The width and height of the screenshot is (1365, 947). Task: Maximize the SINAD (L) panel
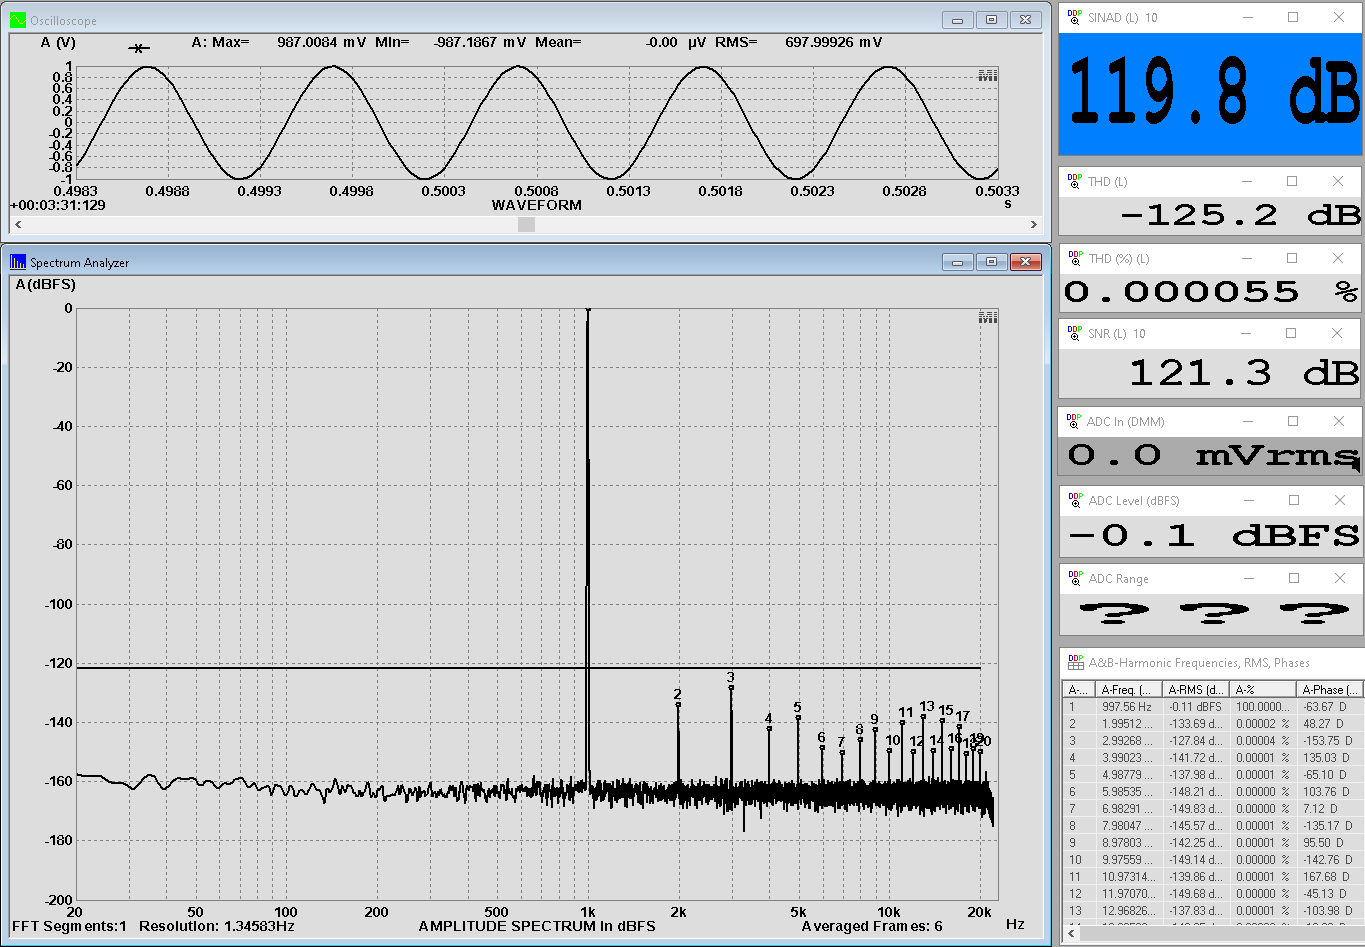(x=1293, y=17)
